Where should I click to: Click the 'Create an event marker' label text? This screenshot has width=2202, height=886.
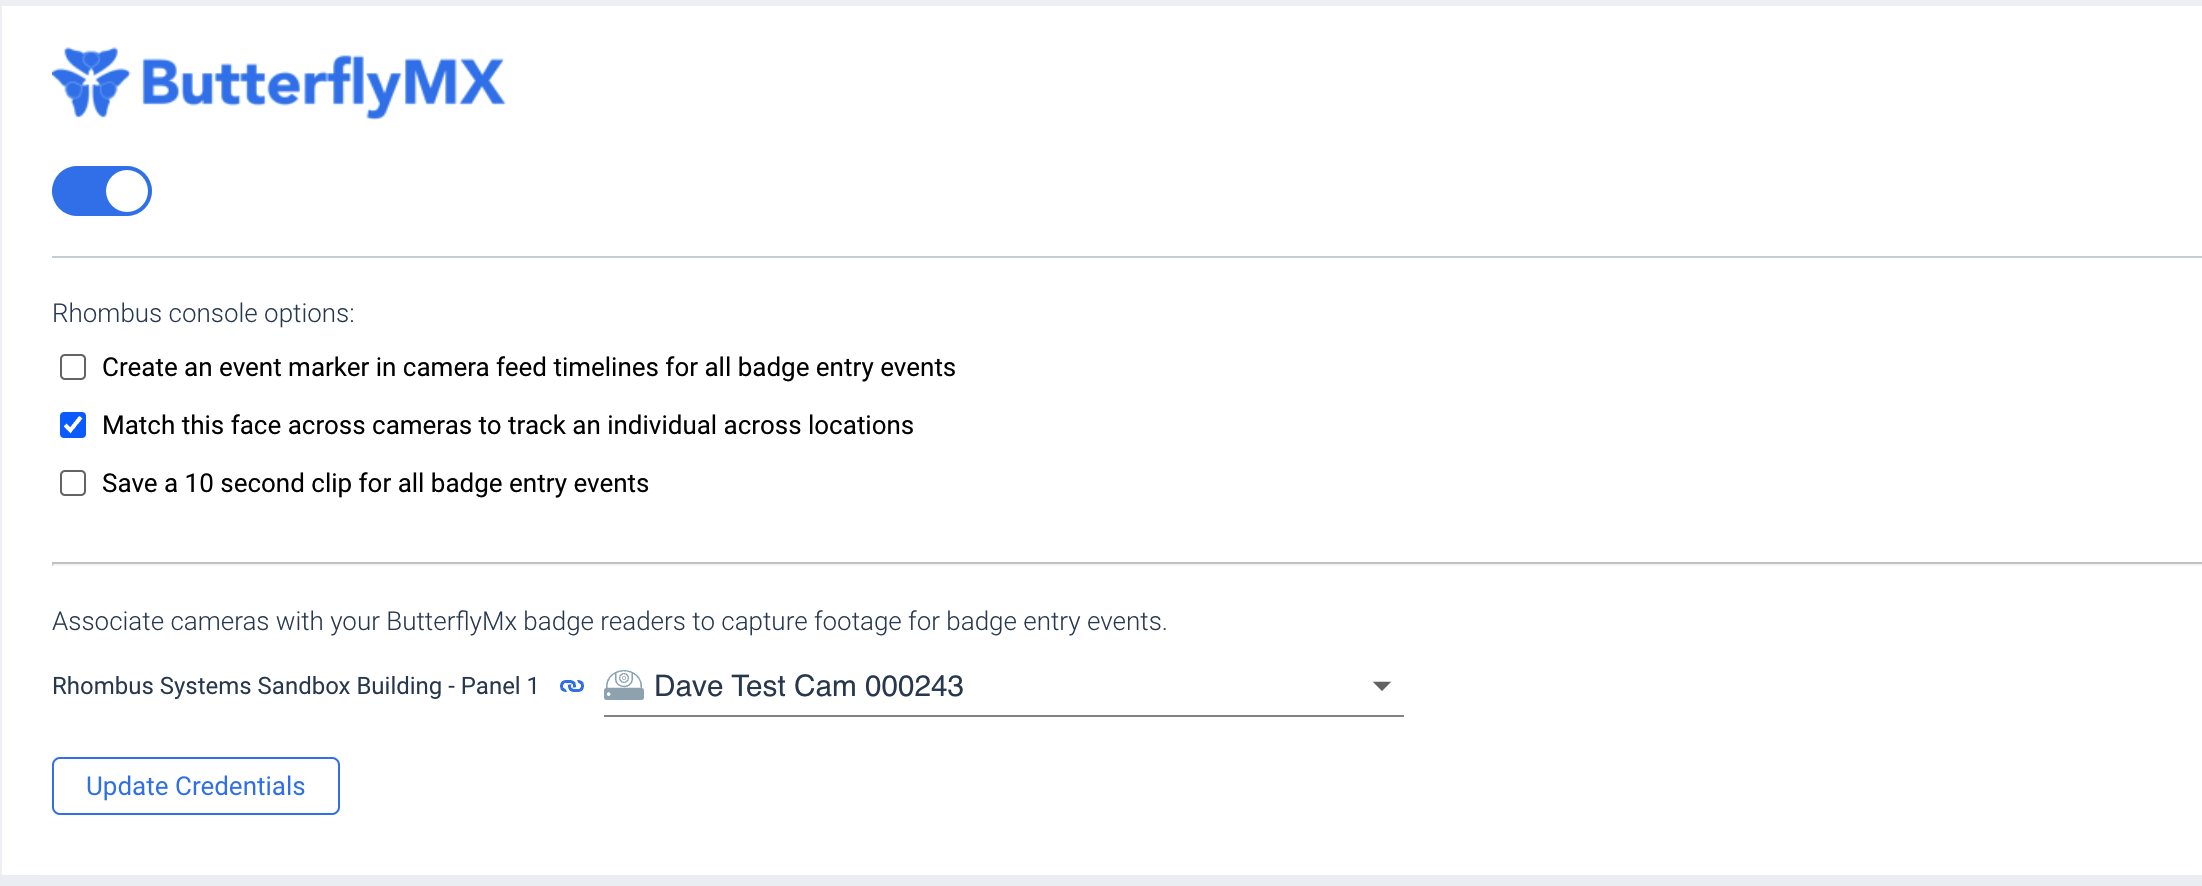point(529,367)
